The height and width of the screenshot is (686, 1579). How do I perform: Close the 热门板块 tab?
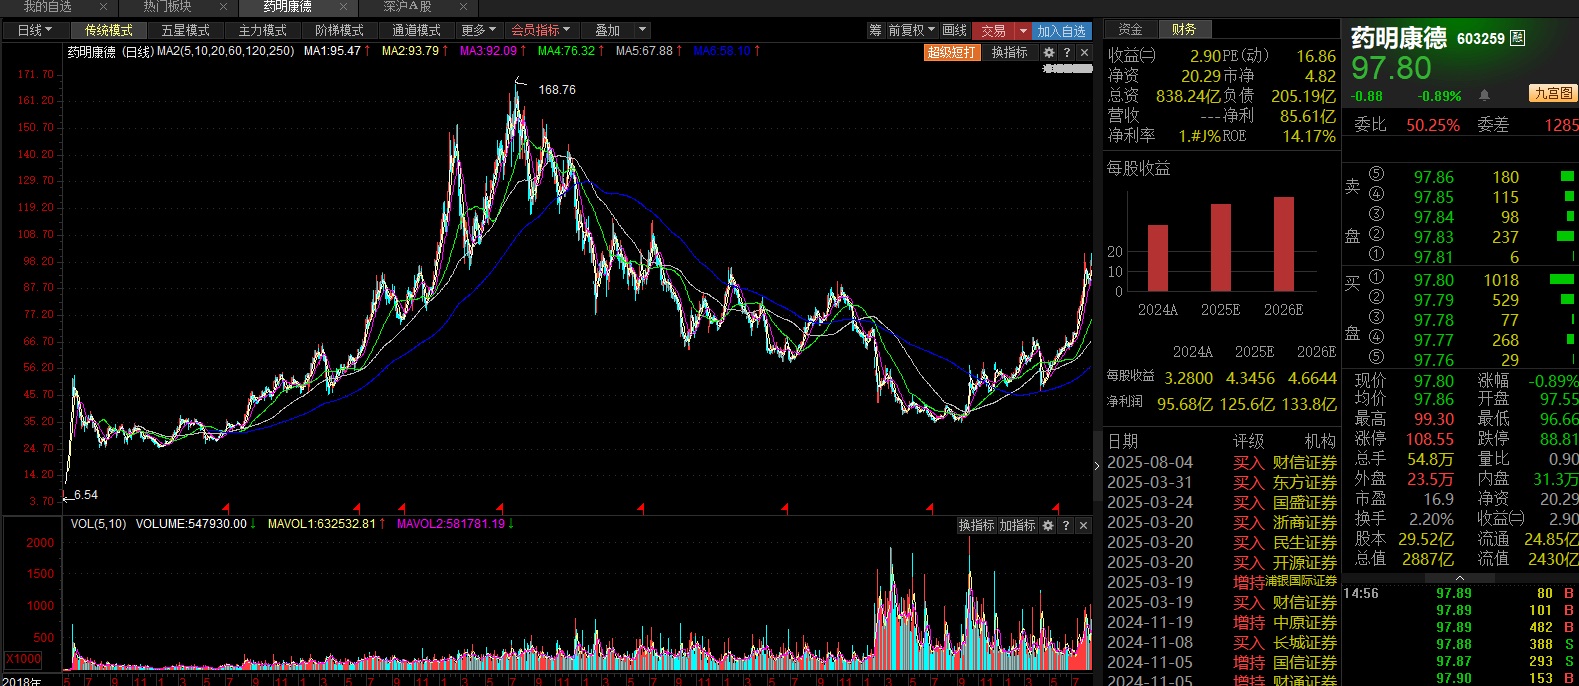pyautogui.click(x=223, y=7)
